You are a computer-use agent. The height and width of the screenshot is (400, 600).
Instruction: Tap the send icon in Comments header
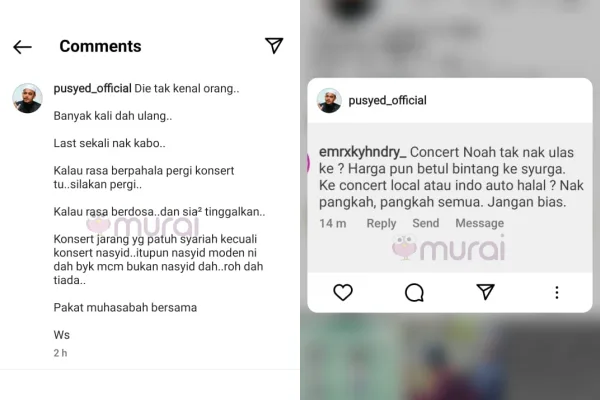(274, 46)
